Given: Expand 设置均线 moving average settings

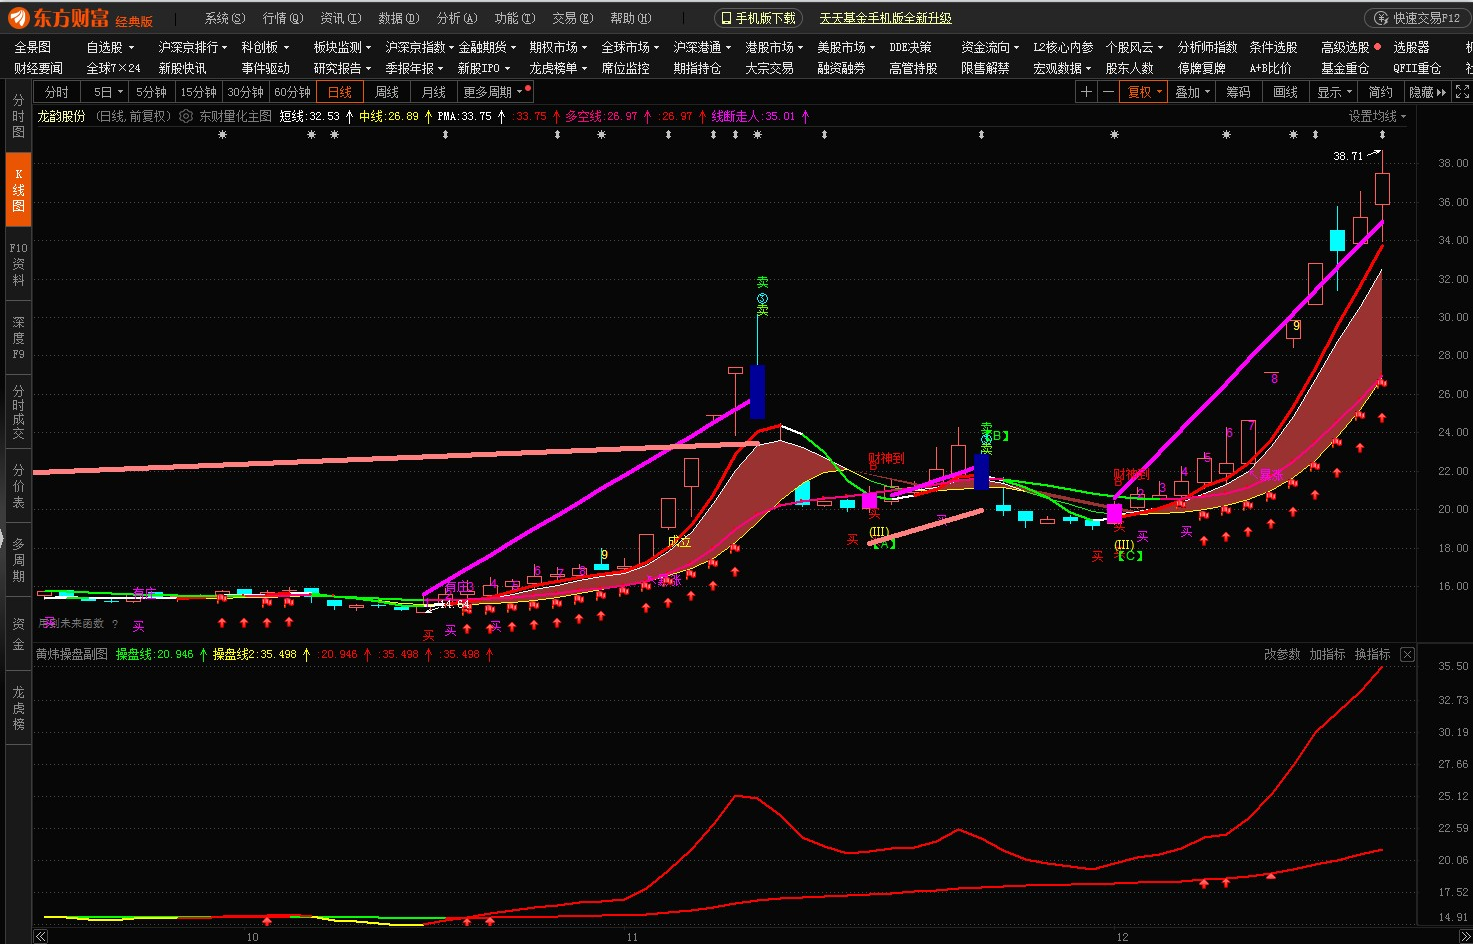Looking at the screenshot, I should pyautogui.click(x=1377, y=116).
